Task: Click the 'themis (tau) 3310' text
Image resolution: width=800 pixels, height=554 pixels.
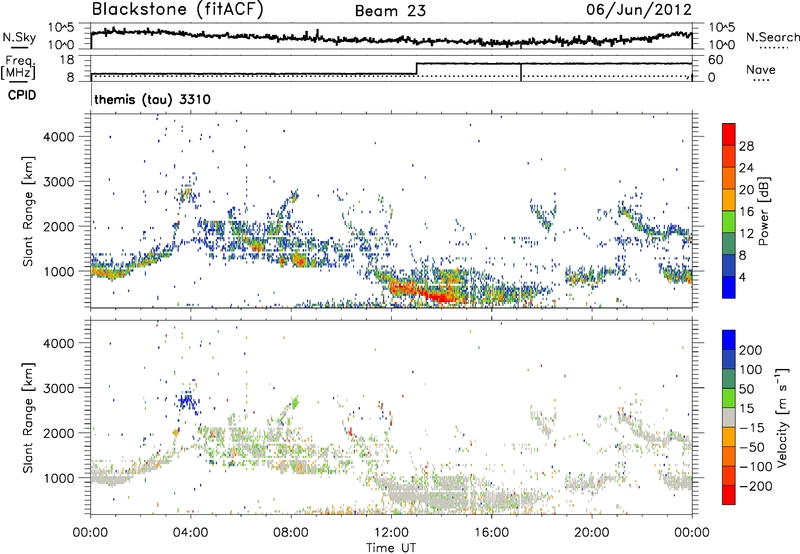Action: click(x=153, y=99)
